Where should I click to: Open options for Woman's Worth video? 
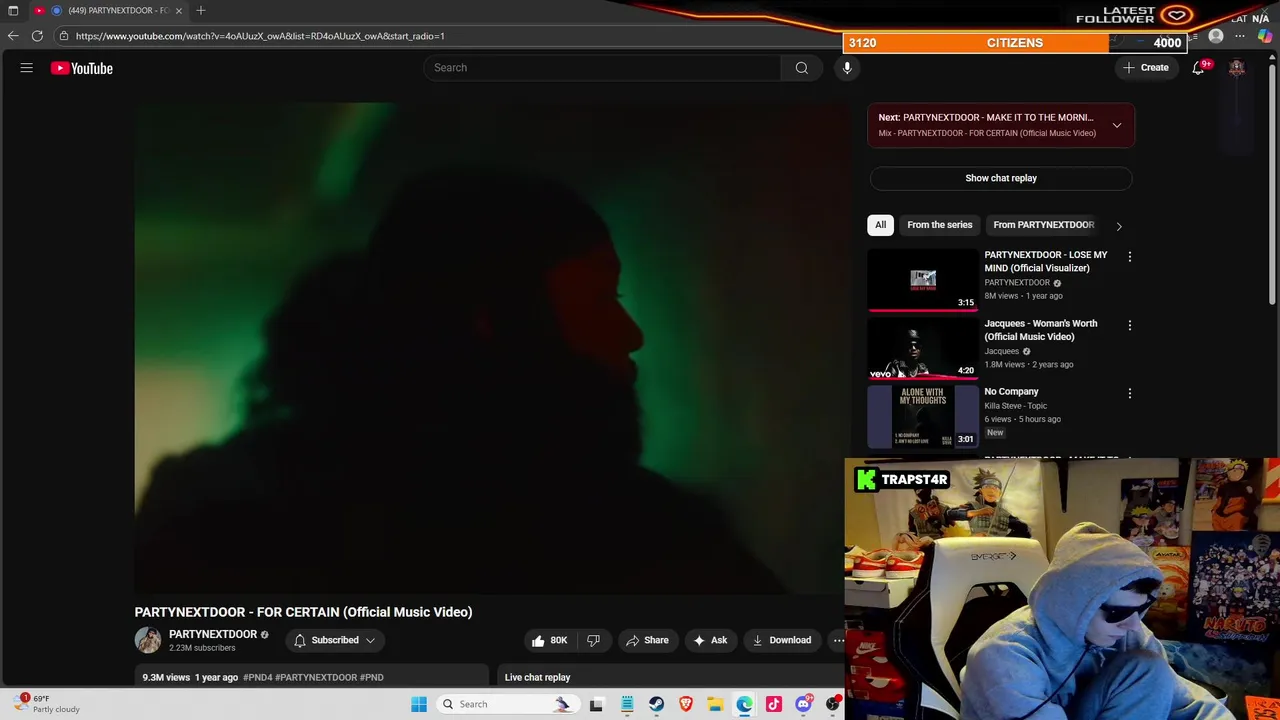(x=1130, y=325)
